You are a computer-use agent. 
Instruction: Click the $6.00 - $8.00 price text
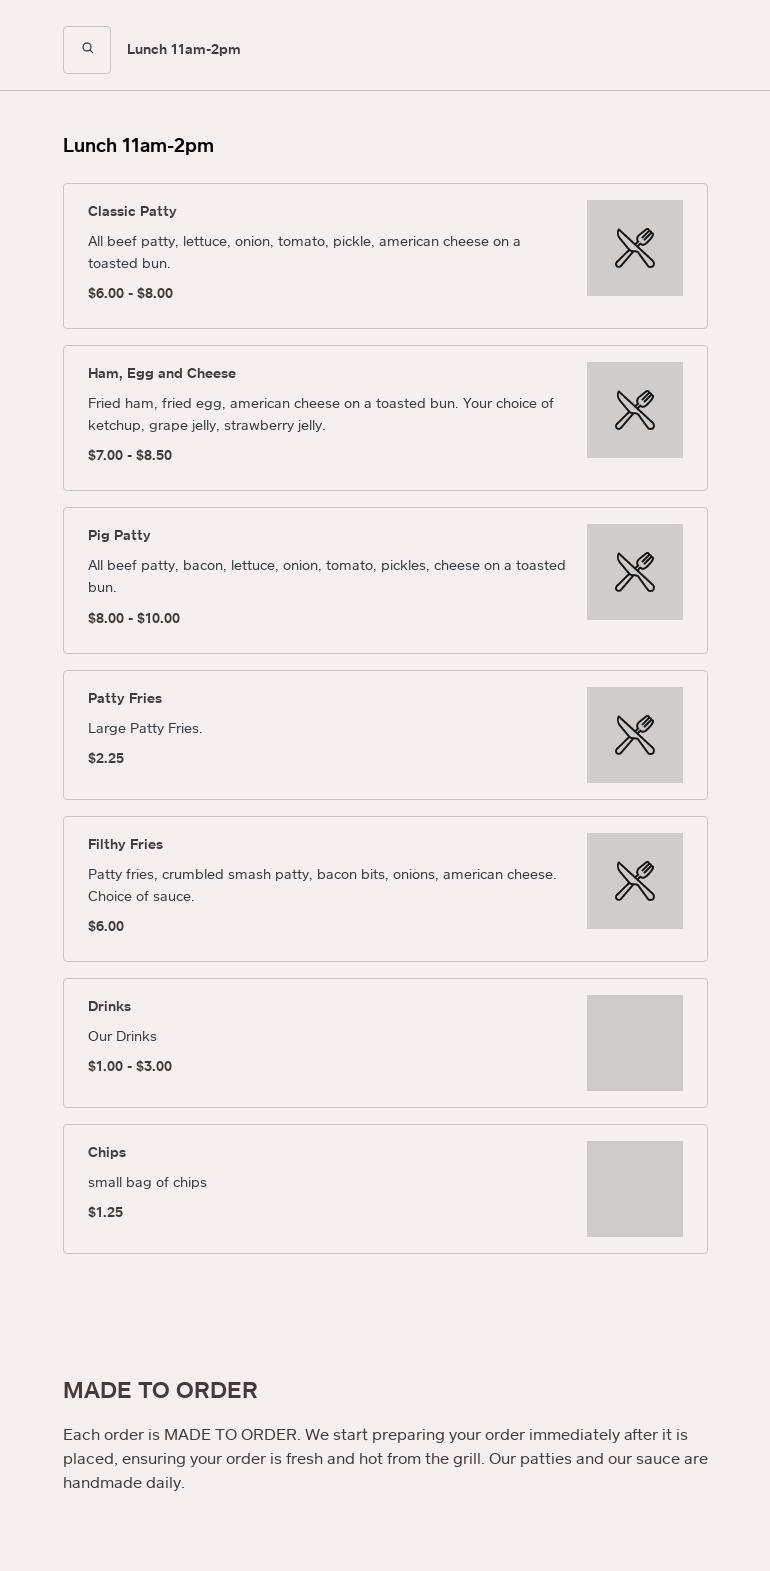point(130,293)
